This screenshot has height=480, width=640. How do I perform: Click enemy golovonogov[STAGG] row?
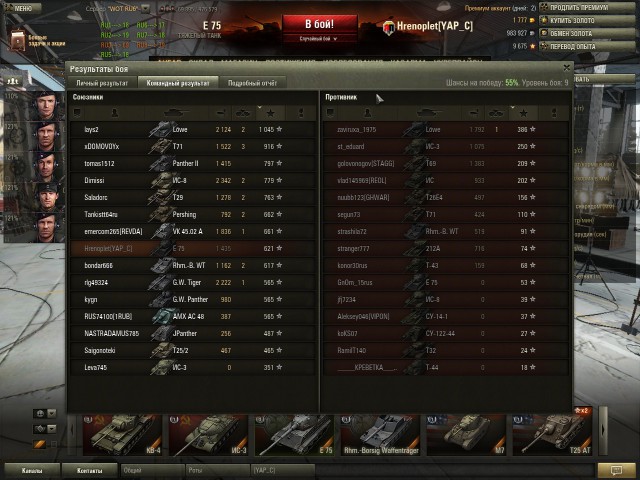446,163
